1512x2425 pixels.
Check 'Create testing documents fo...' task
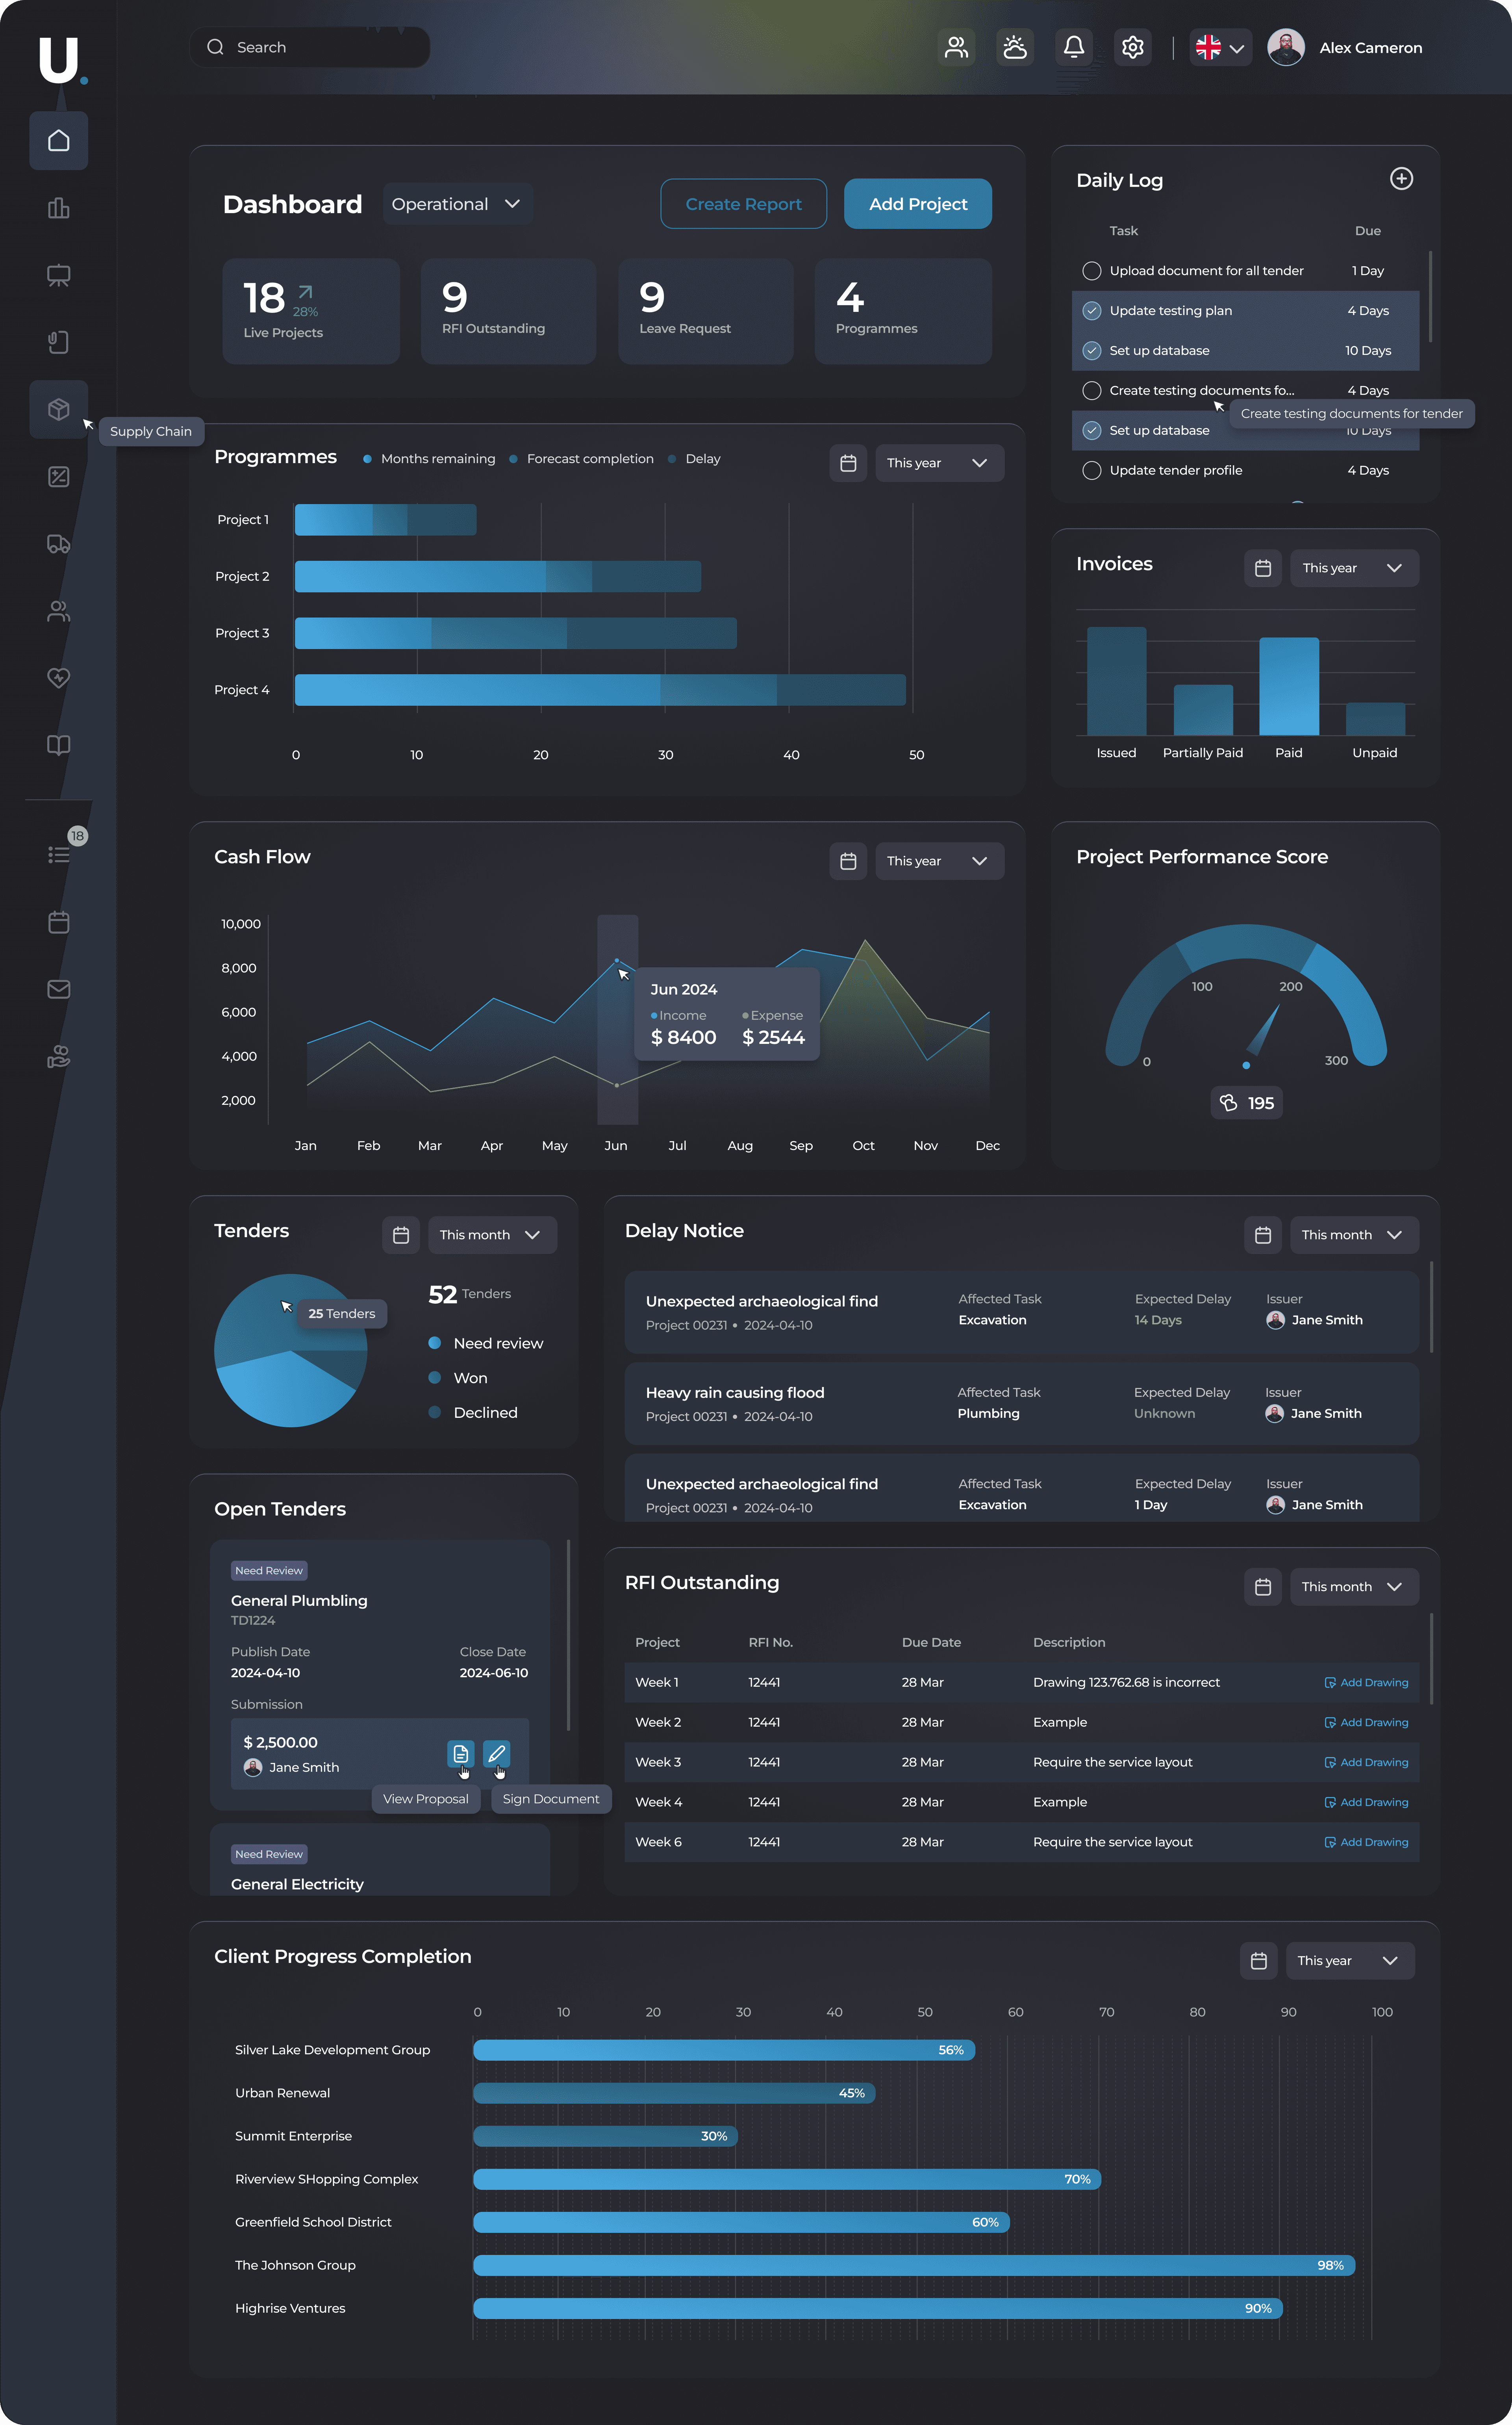coord(1092,391)
